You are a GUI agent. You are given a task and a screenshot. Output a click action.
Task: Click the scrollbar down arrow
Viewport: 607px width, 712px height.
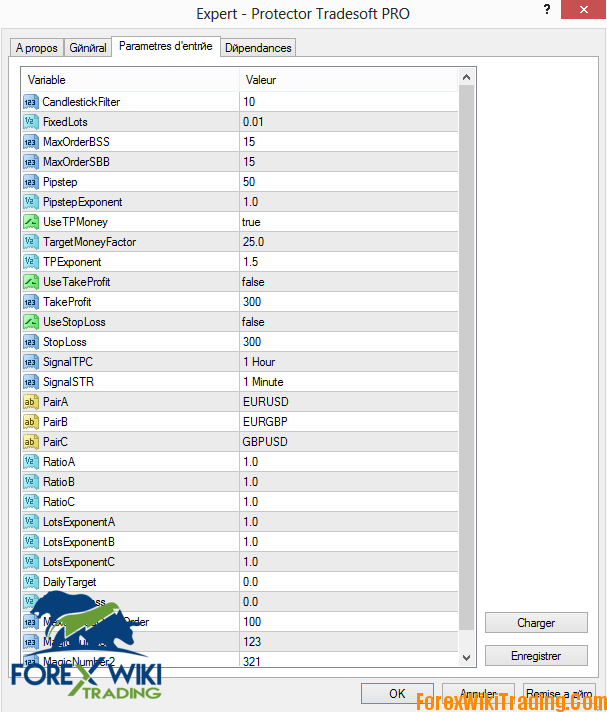[x=466, y=658]
